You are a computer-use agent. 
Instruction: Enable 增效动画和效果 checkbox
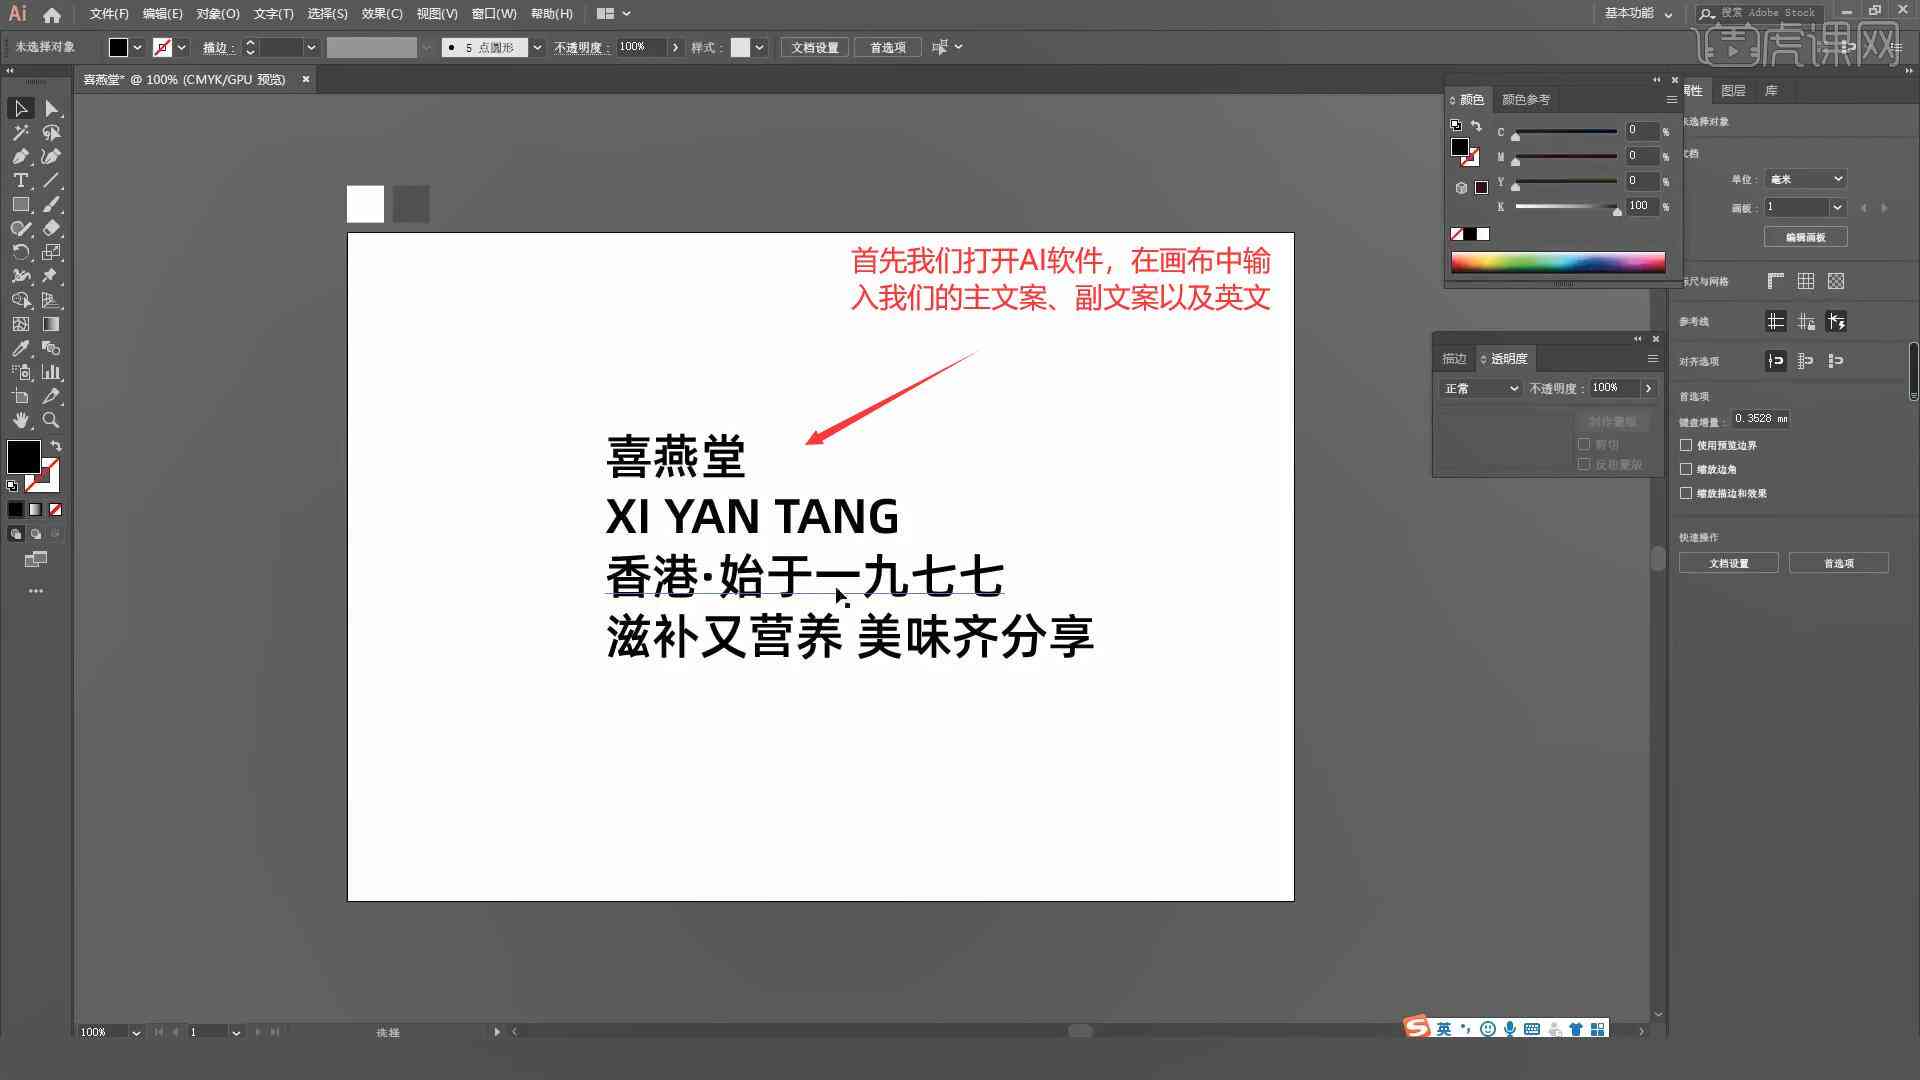pyautogui.click(x=1687, y=492)
